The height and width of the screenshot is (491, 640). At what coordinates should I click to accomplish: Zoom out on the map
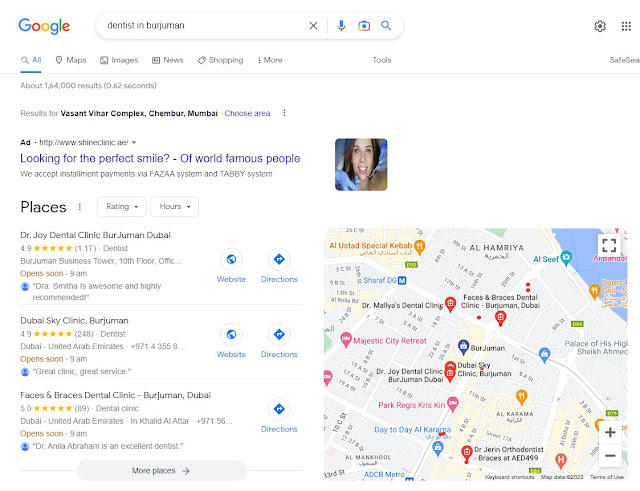pyautogui.click(x=610, y=455)
